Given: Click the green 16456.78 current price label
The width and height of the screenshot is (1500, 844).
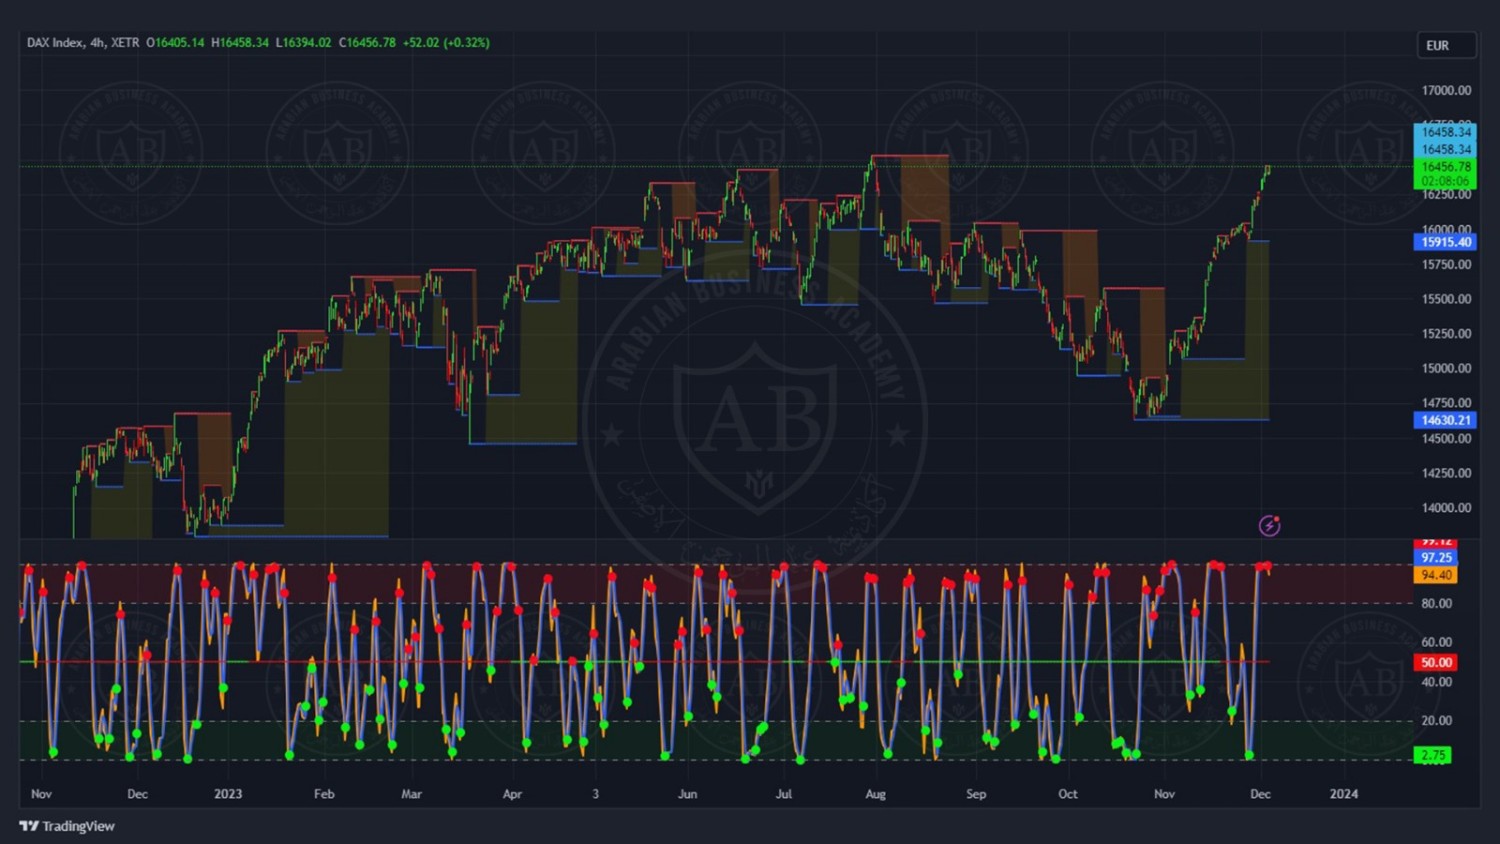Looking at the screenshot, I should pos(1445,167).
